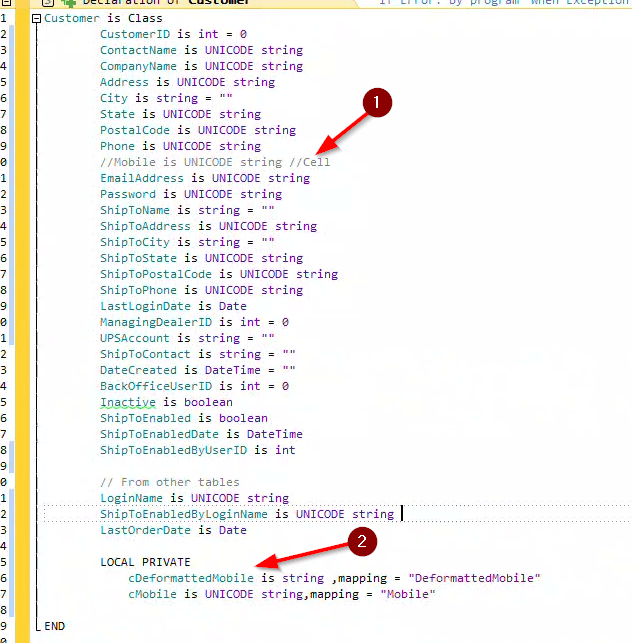Click the City is string line
This screenshot has width=632, height=643.
167,98
